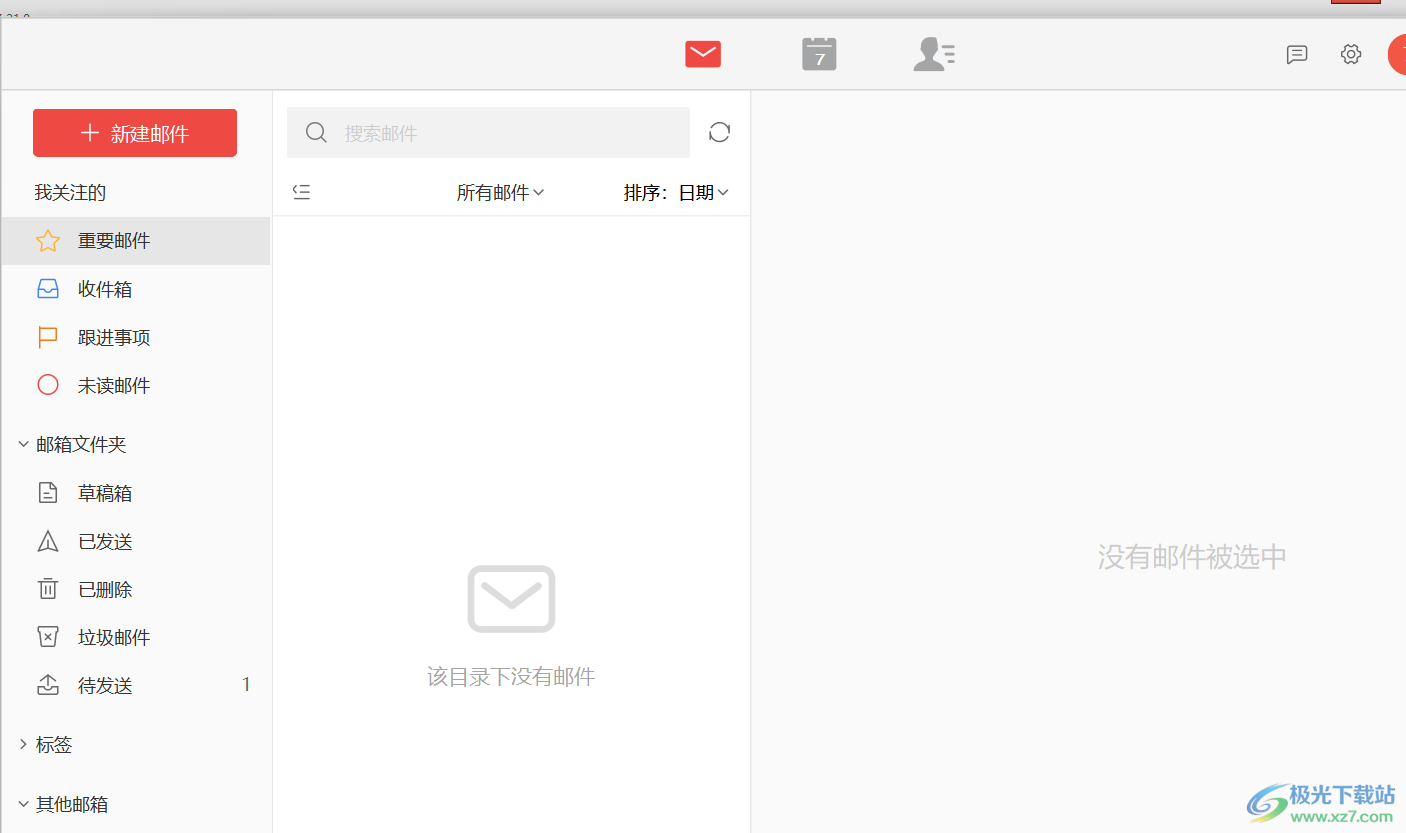This screenshot has width=1406, height=833.
Task: Open the 所有邮件 filter dropdown
Action: click(x=500, y=192)
